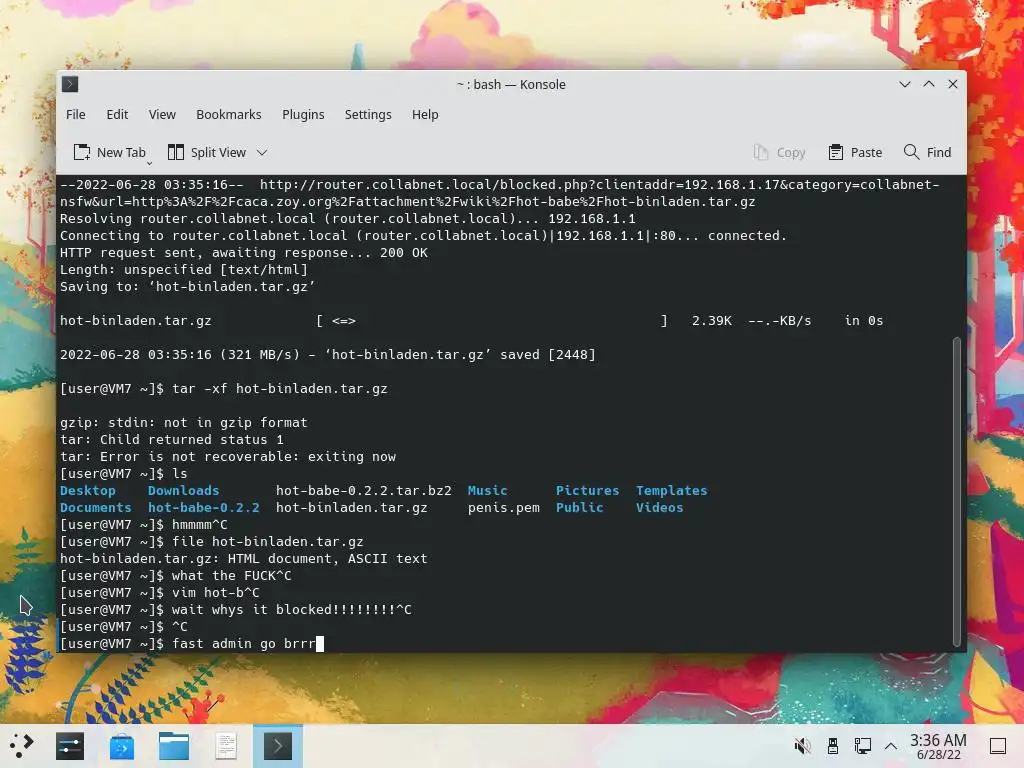Click the removable device notifier tray icon
This screenshot has height=768, width=1024.
tap(833, 746)
